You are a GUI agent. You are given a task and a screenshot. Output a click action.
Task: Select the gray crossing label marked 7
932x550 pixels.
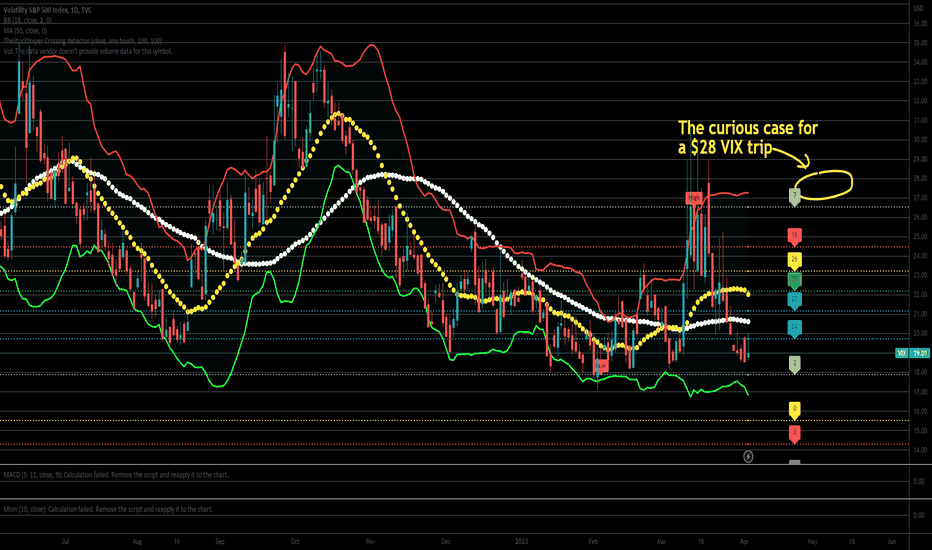pos(794,196)
